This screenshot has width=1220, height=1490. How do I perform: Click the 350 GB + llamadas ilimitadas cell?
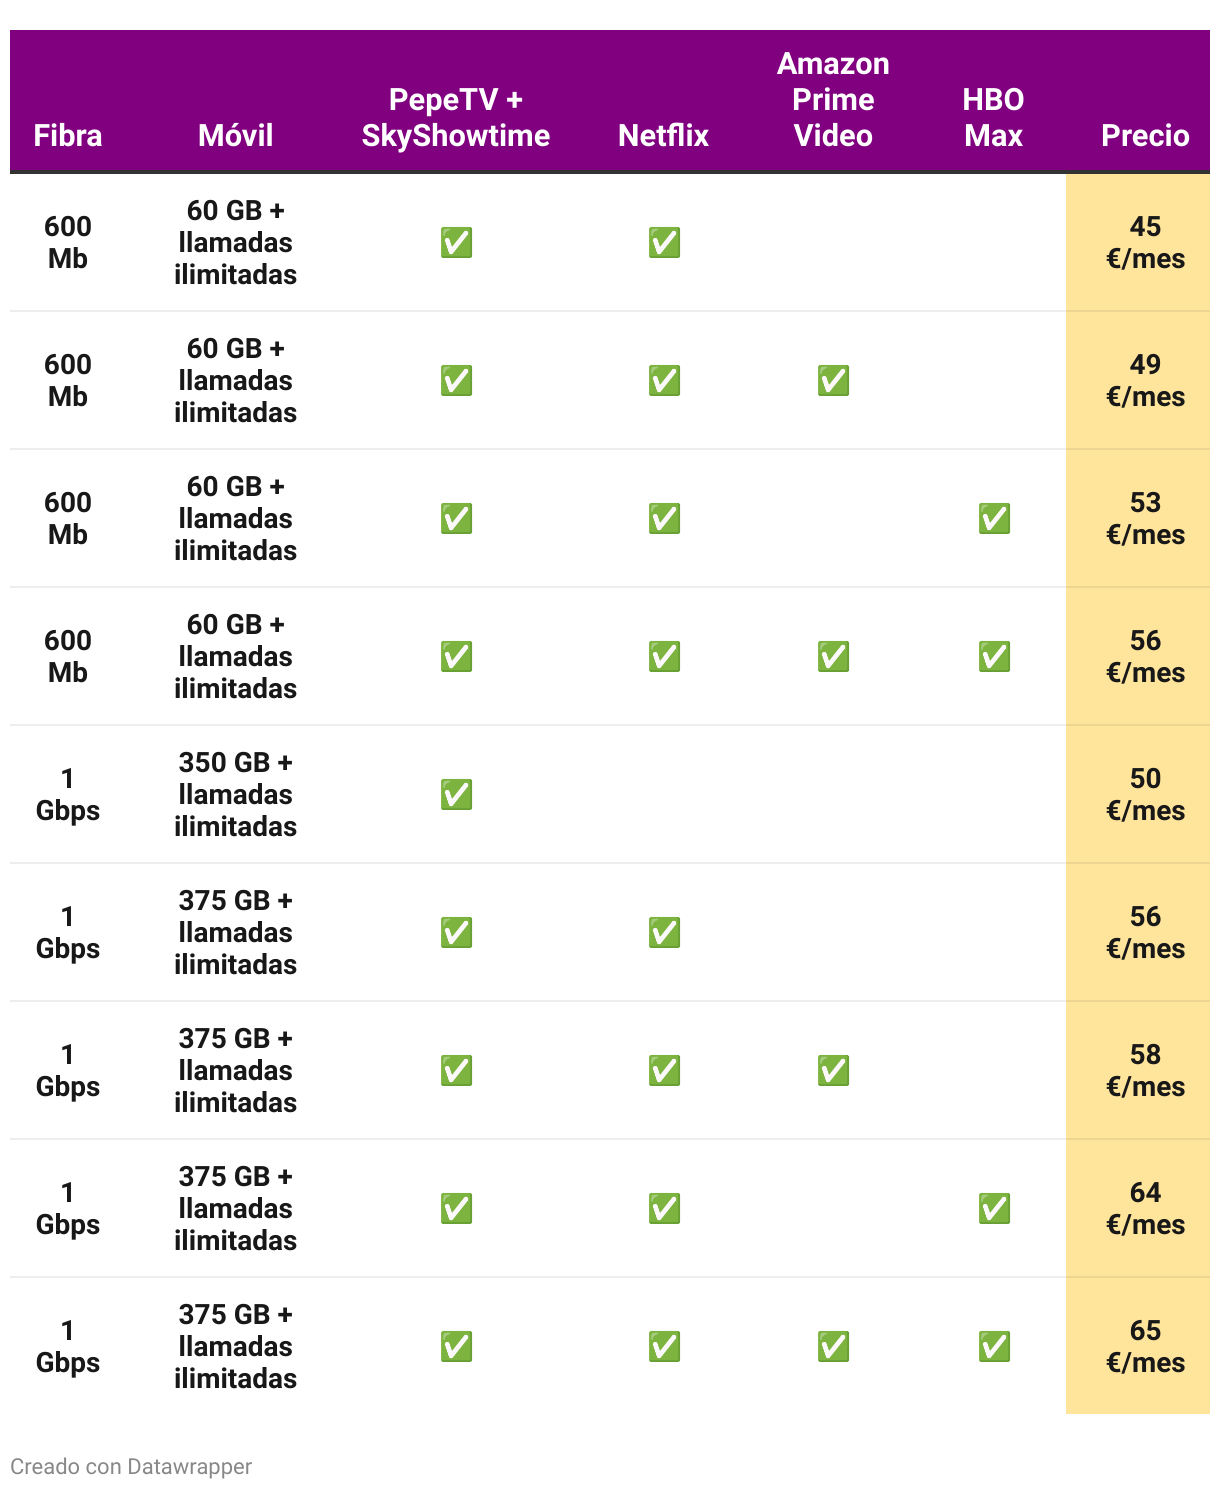pyautogui.click(x=236, y=795)
